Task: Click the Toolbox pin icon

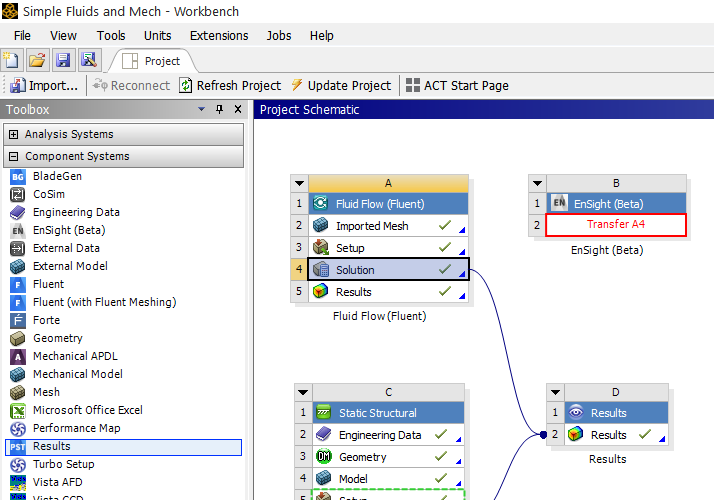Action: (x=219, y=109)
